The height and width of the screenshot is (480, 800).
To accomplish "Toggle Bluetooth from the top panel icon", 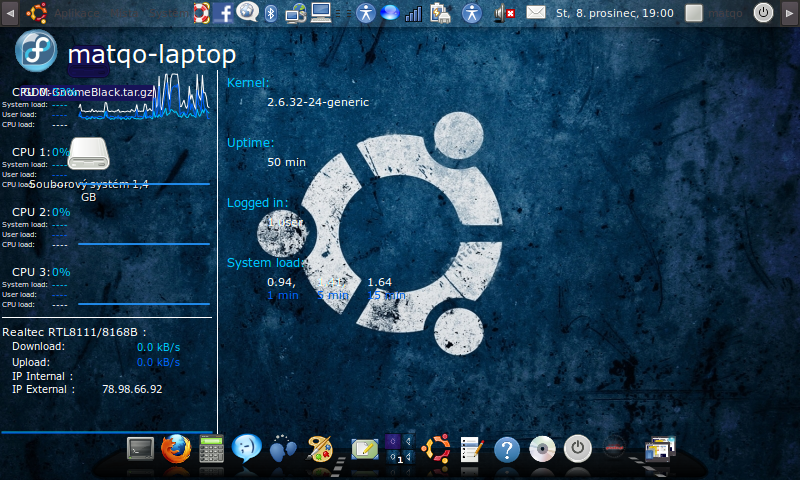I will 270,13.
